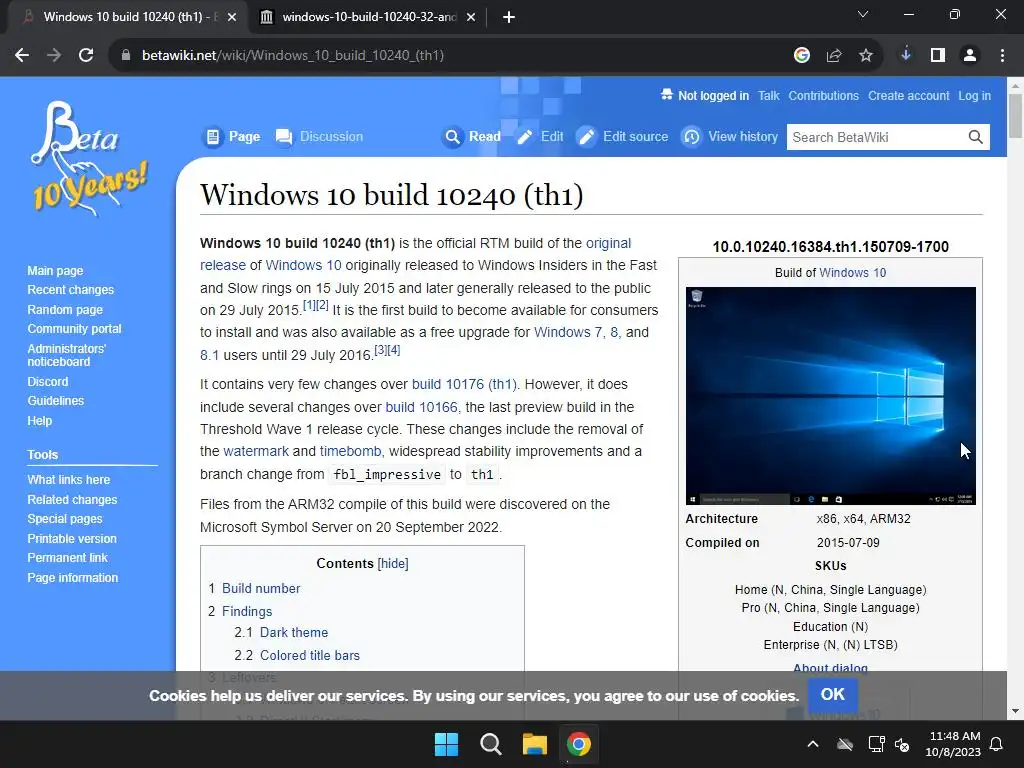
Task: Open Contributions link
Action: coord(824,95)
